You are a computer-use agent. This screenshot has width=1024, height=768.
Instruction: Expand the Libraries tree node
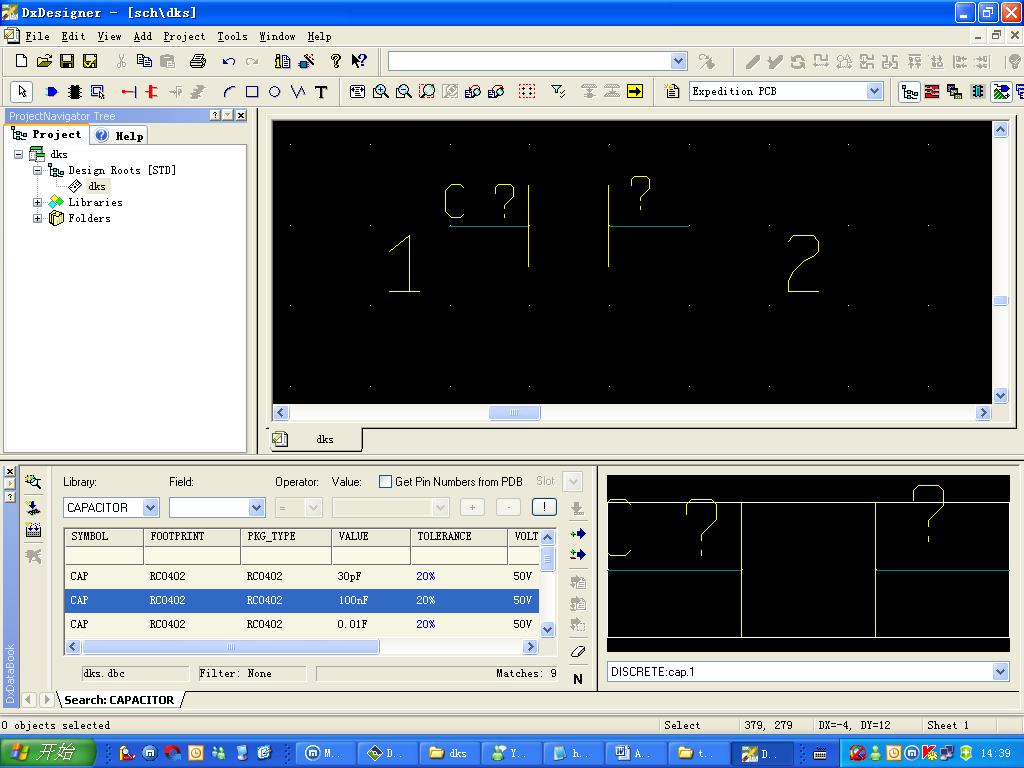pyautogui.click(x=38, y=202)
